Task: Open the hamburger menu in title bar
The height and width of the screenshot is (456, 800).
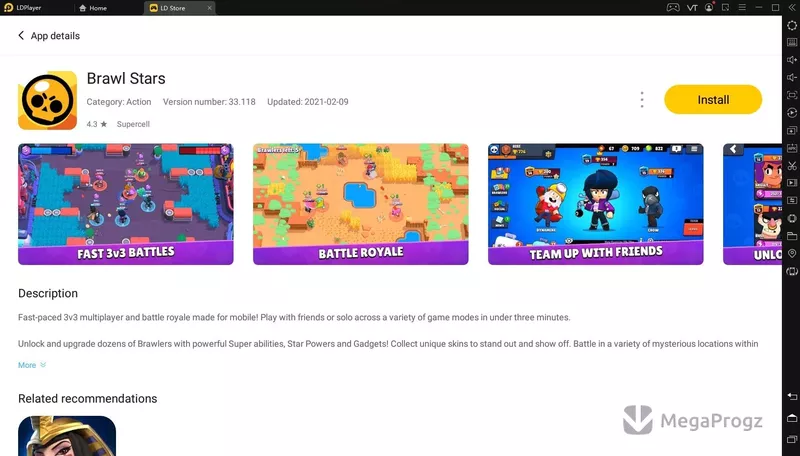Action: (x=742, y=7)
